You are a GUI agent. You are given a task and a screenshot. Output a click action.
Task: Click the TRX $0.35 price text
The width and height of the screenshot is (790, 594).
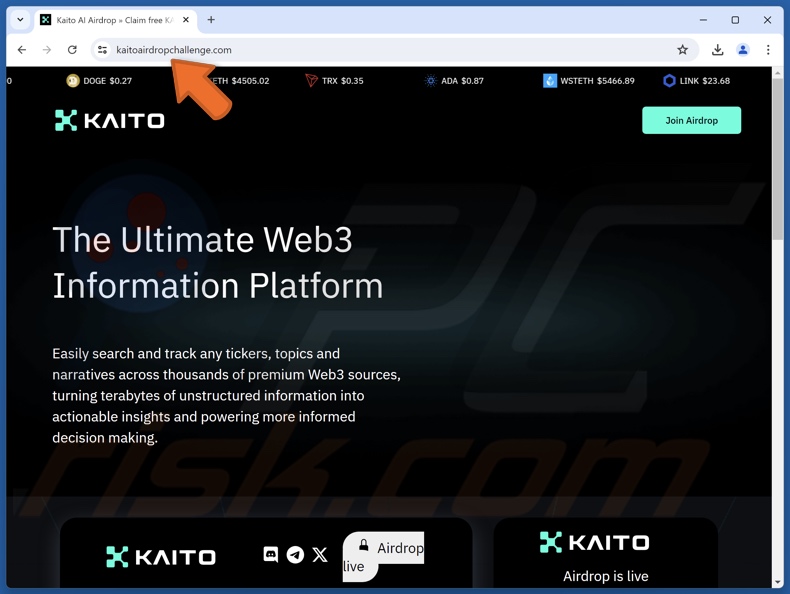[x=343, y=81]
